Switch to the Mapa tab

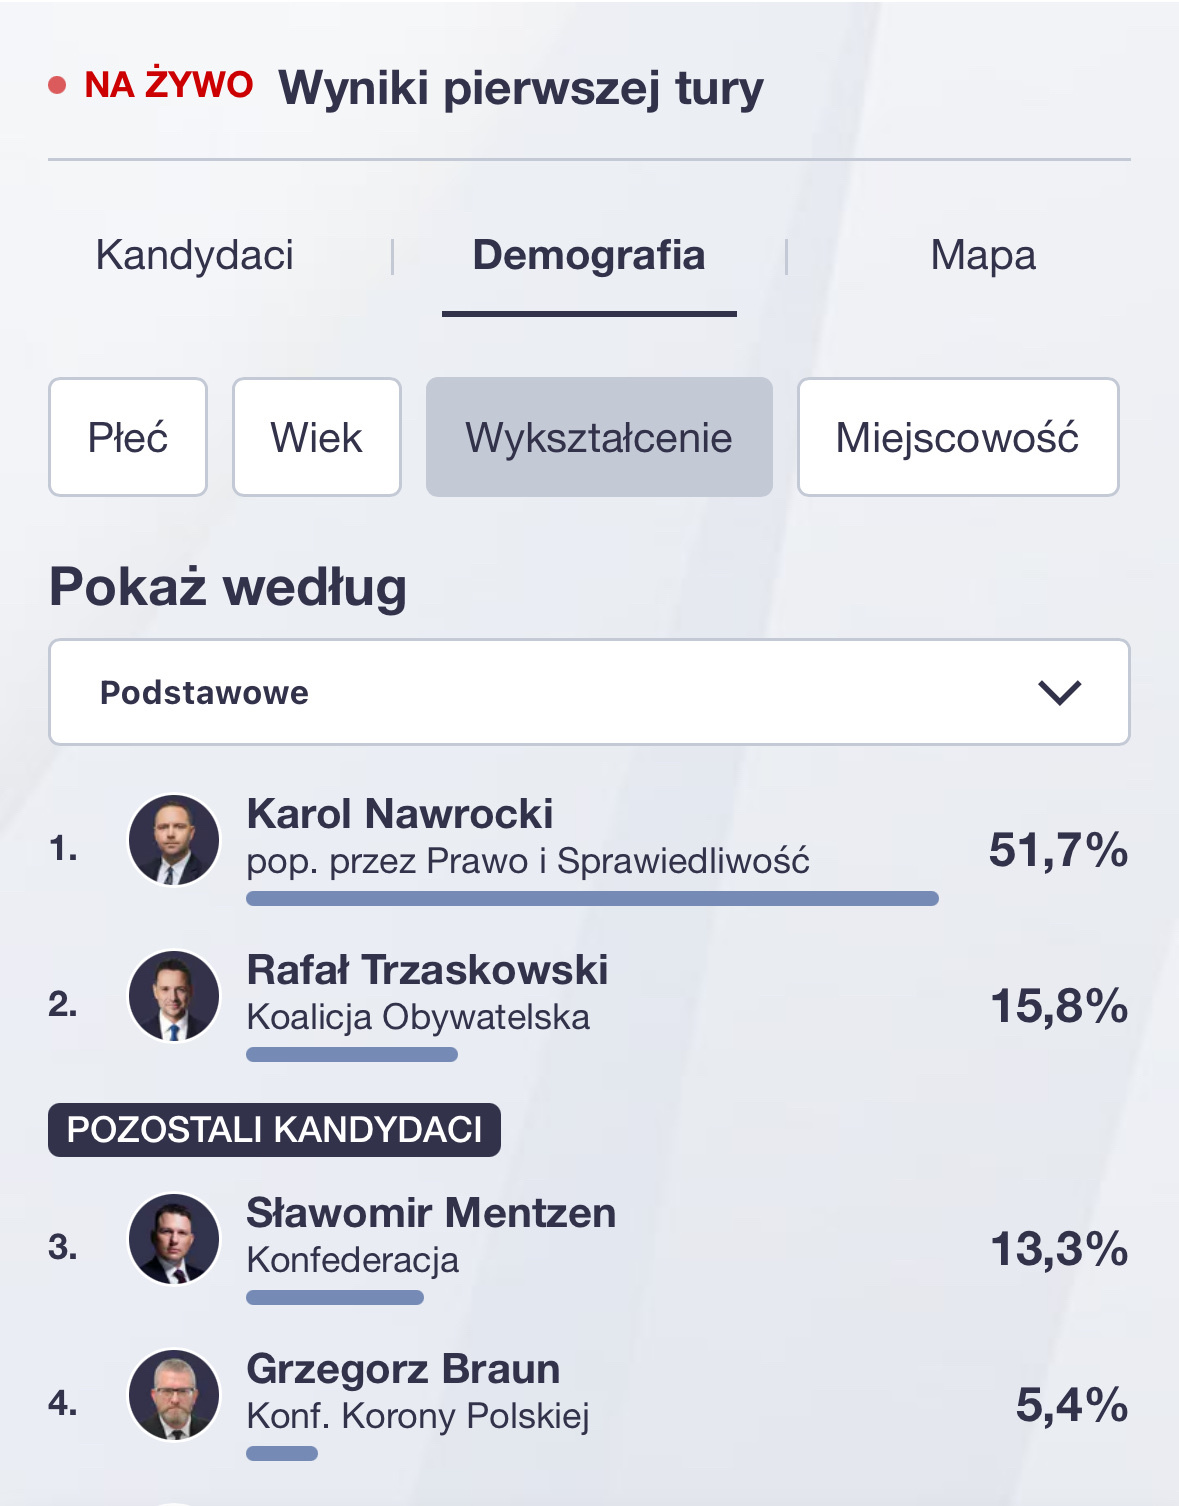[x=983, y=255]
